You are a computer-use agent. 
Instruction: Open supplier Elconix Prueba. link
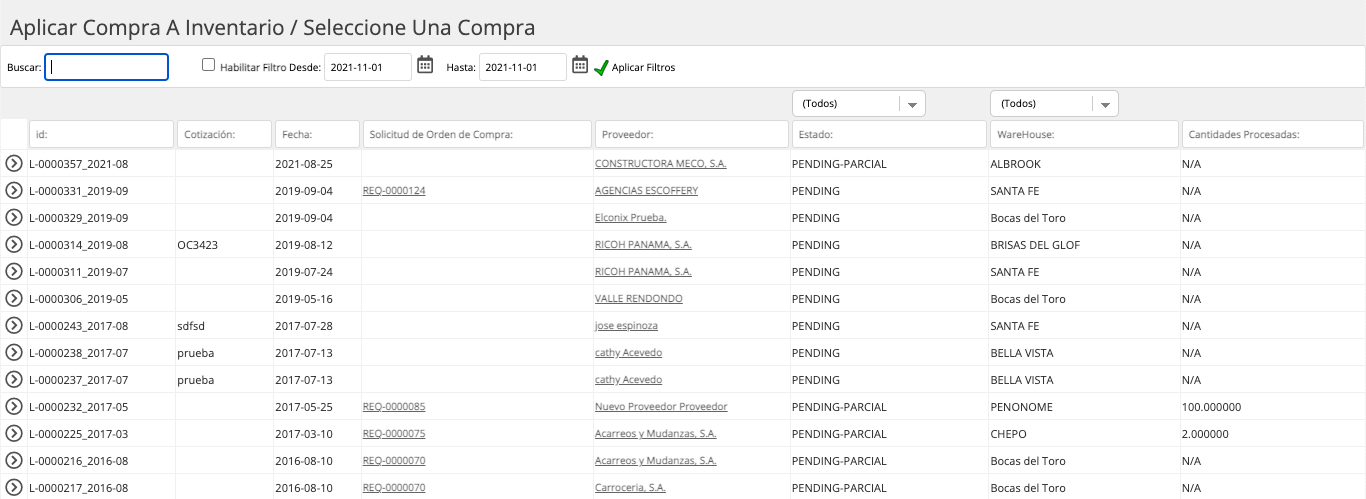click(630, 217)
